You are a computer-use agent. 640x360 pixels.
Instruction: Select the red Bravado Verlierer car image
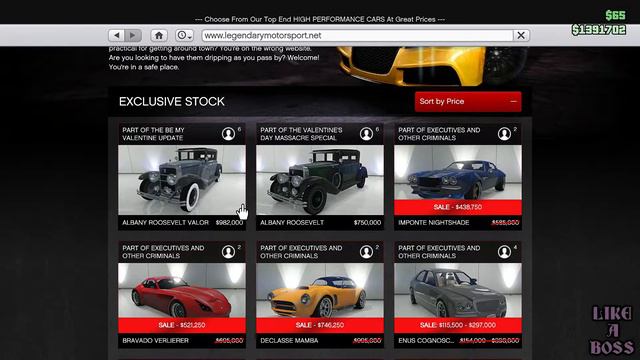182,291
